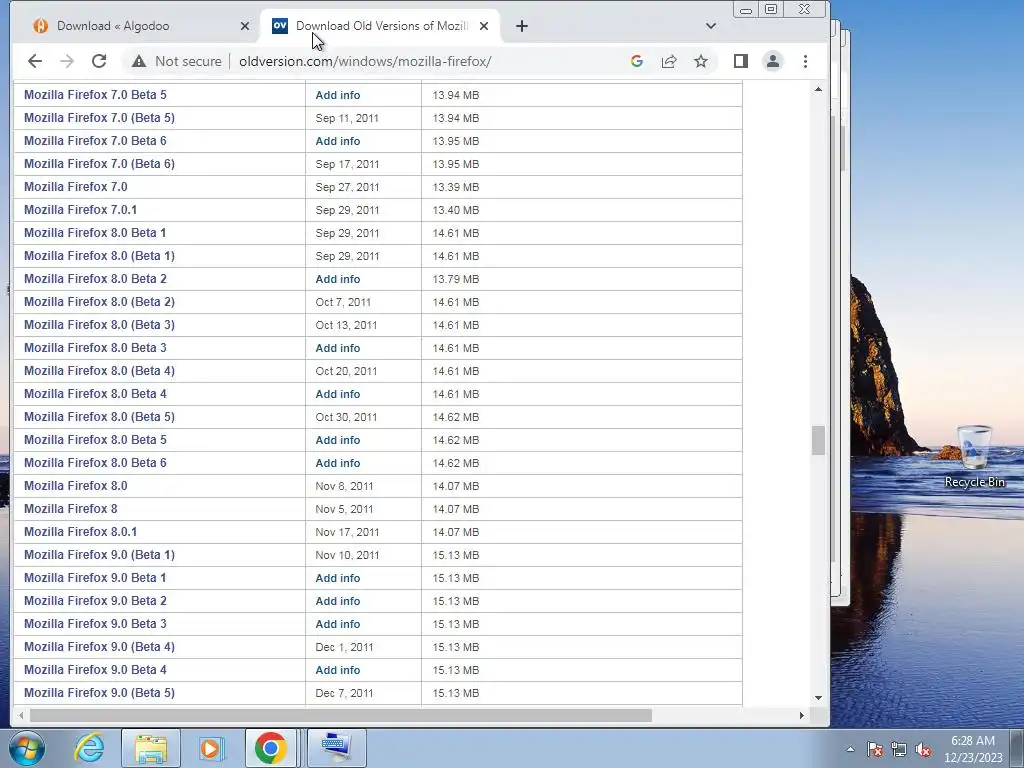Image resolution: width=1024 pixels, height=768 pixels.
Task: Close the Download Algodoo tab
Action: 245,26
